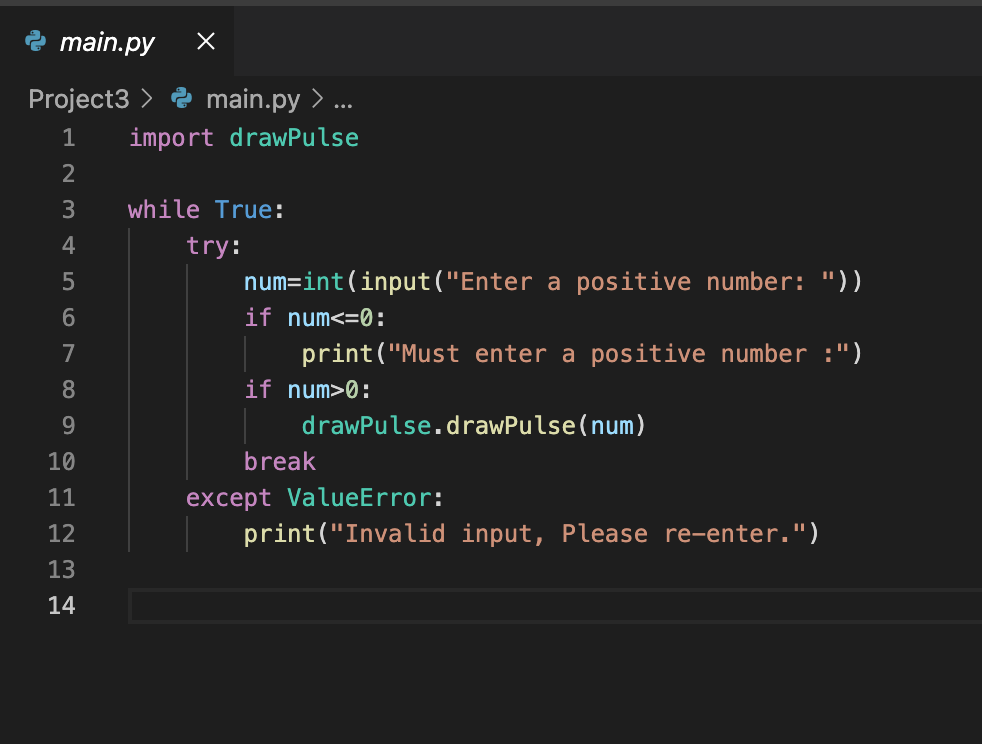Viewport: 982px width, 744px height.
Task: Click the ValueError exception name on line 11
Action: (x=359, y=497)
